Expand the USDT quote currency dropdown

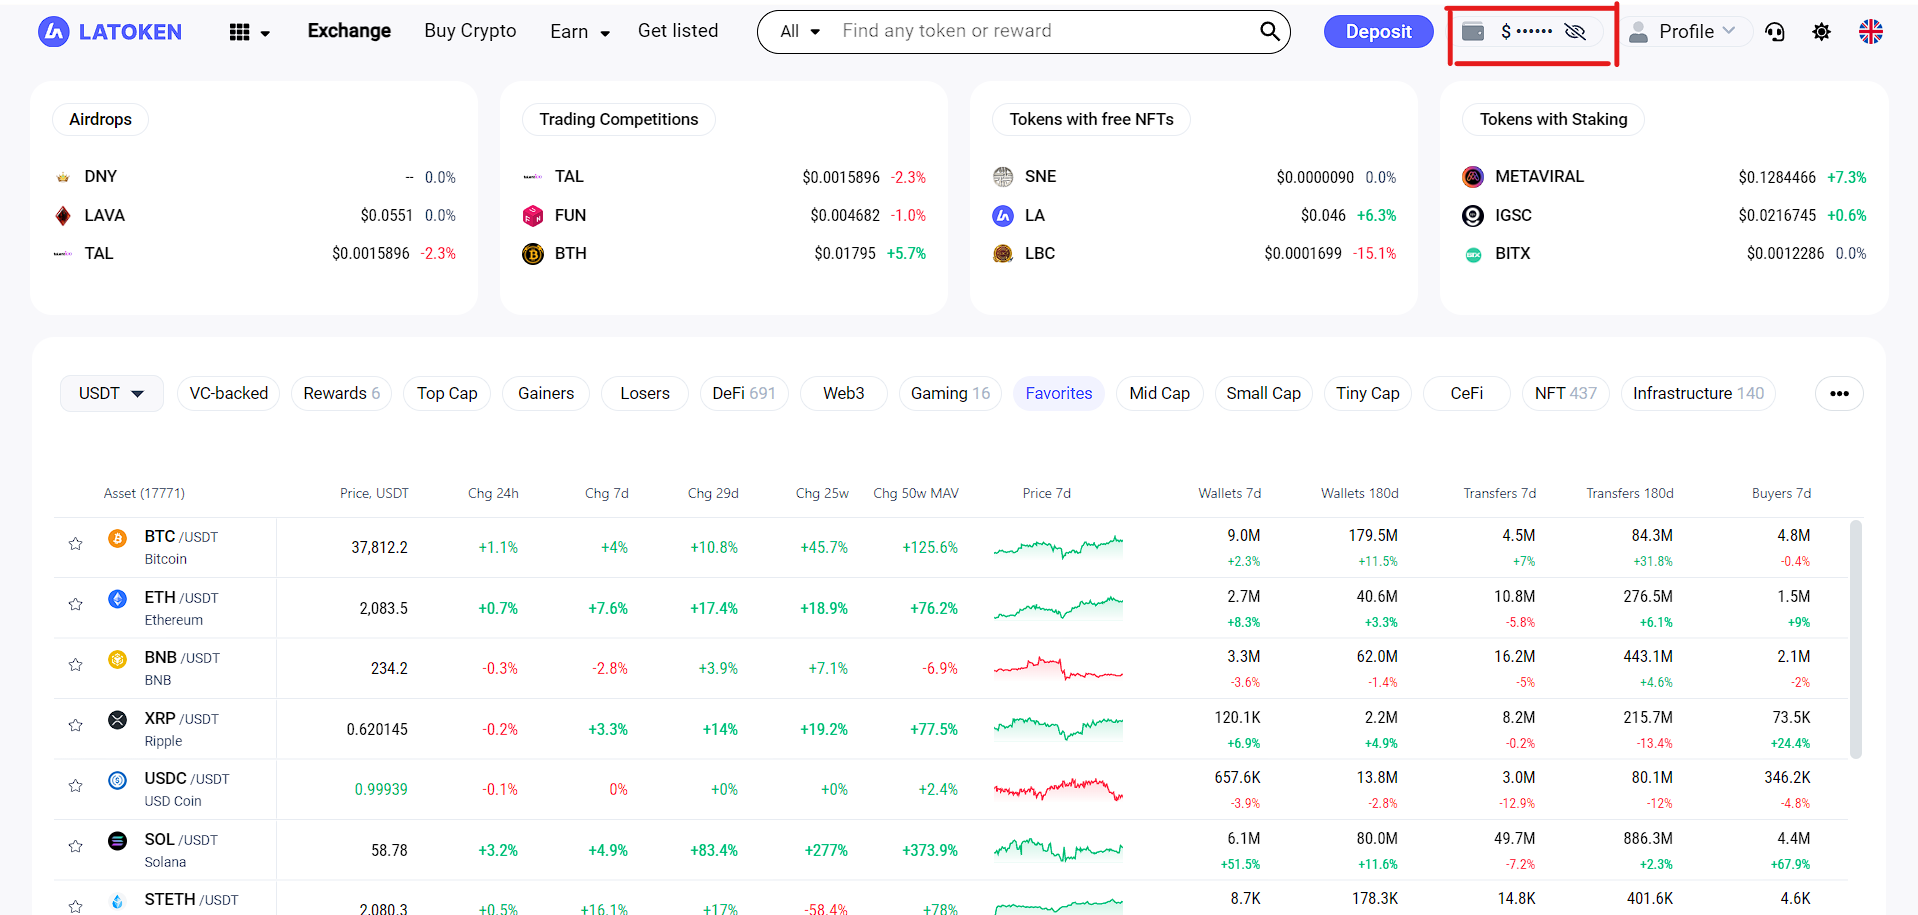(111, 394)
